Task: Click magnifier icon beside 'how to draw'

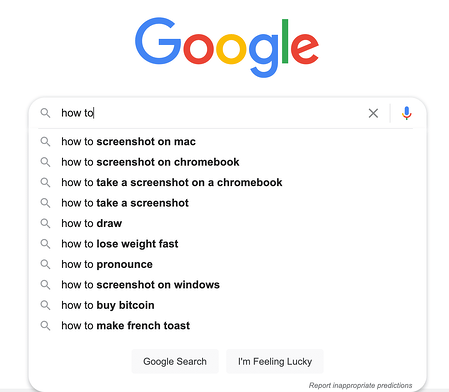Action: 45,223
